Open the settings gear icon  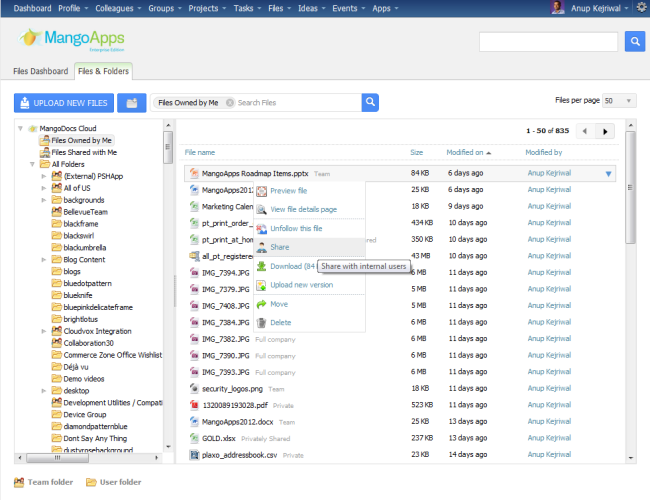[642, 7]
